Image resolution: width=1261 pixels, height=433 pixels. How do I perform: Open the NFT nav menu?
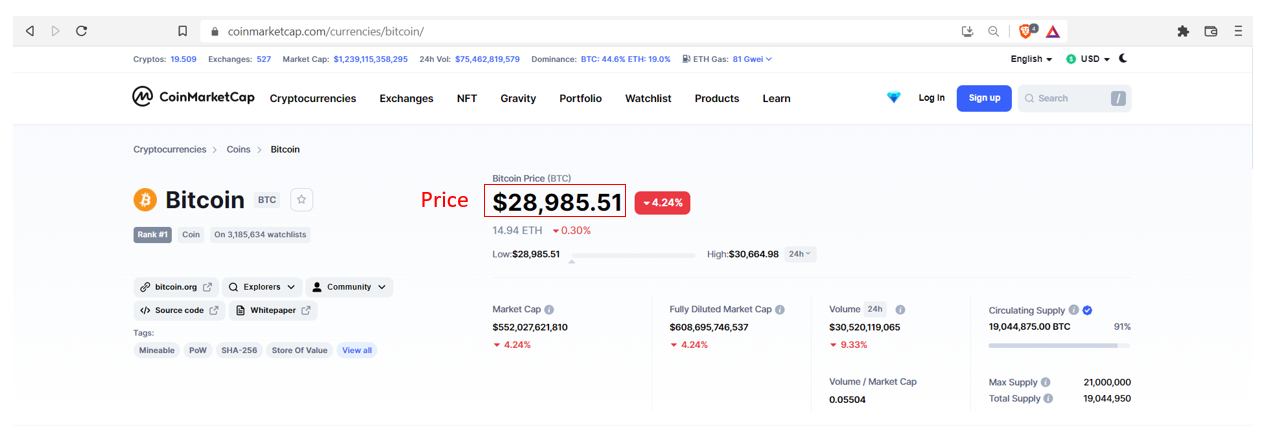coord(467,98)
